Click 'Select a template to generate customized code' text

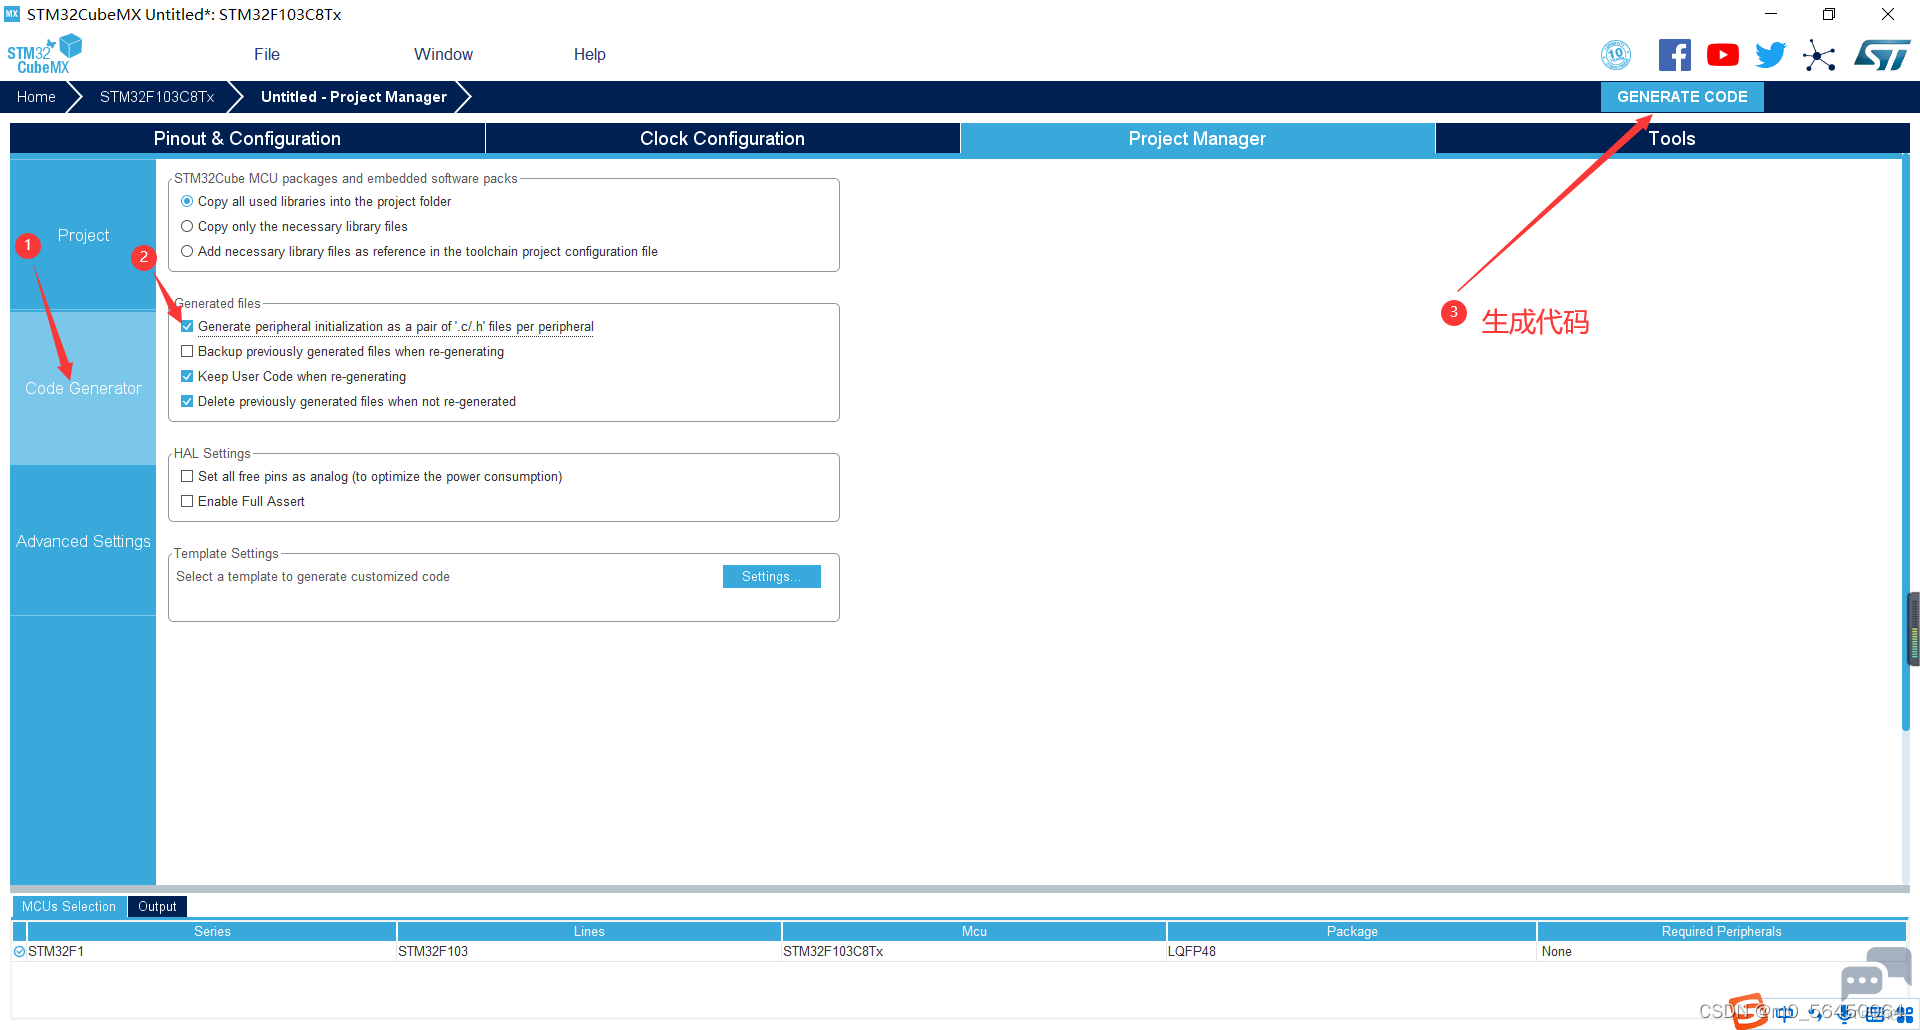pyautogui.click(x=313, y=577)
